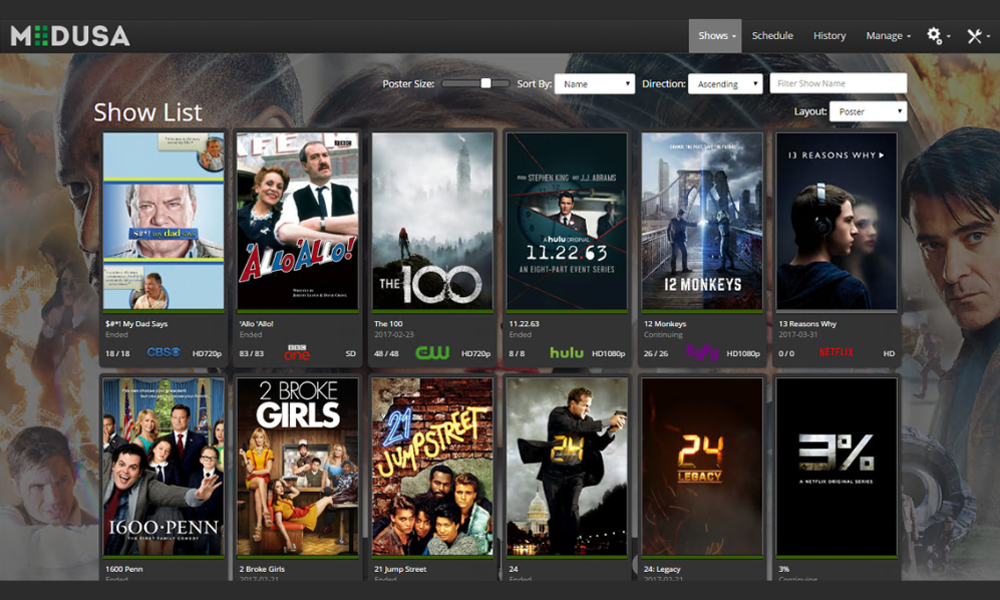Expand the Manage menu
Viewport: 1000px width, 600px height.
click(887, 36)
